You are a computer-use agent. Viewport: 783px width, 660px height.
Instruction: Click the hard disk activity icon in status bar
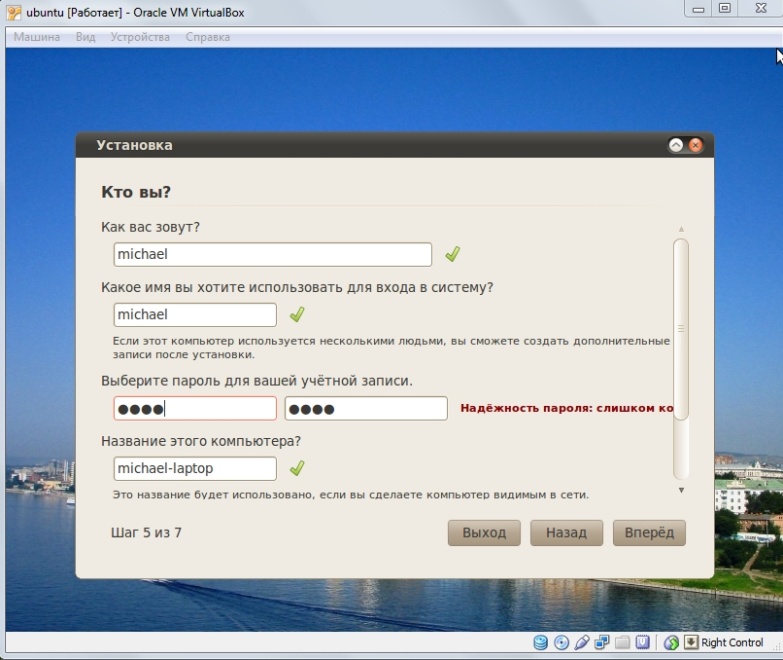tap(540, 642)
